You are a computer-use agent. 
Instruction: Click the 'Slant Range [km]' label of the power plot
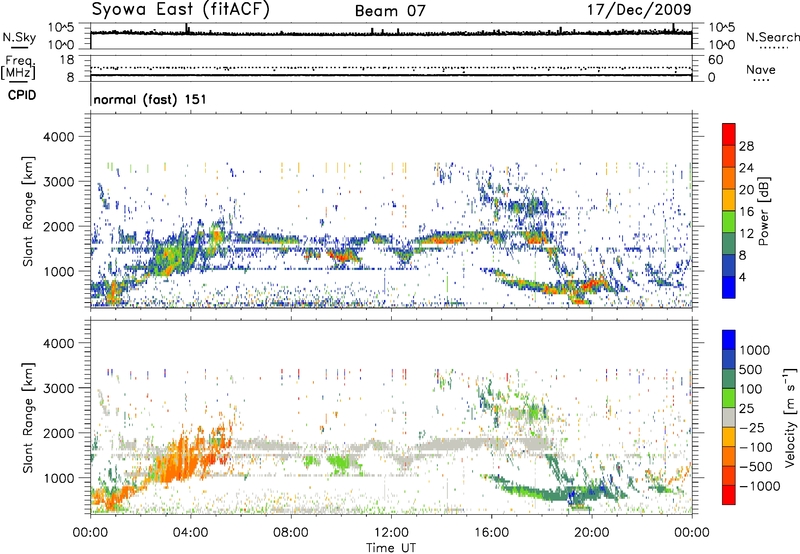(x=28, y=211)
